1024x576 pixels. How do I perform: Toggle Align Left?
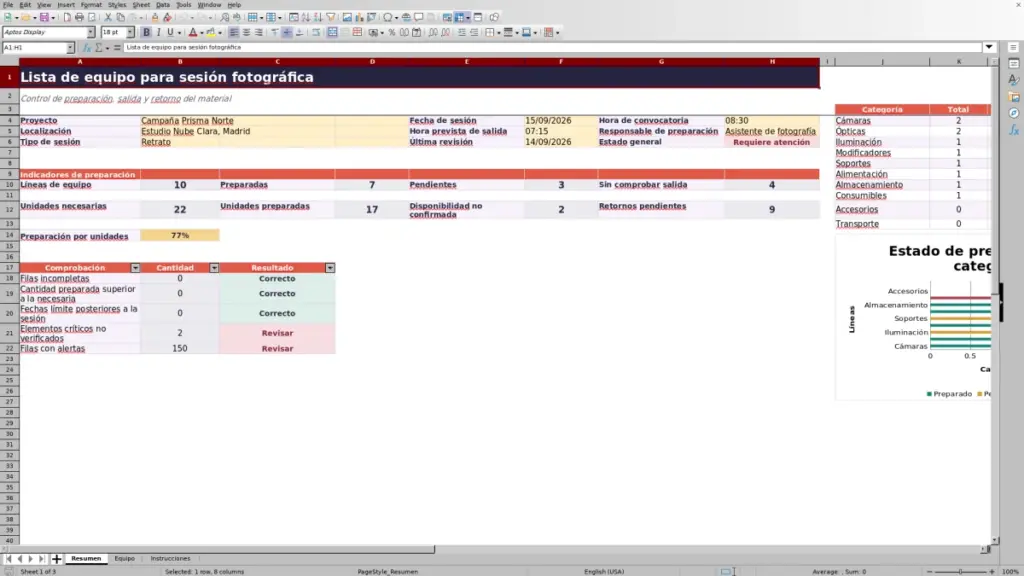234,33
